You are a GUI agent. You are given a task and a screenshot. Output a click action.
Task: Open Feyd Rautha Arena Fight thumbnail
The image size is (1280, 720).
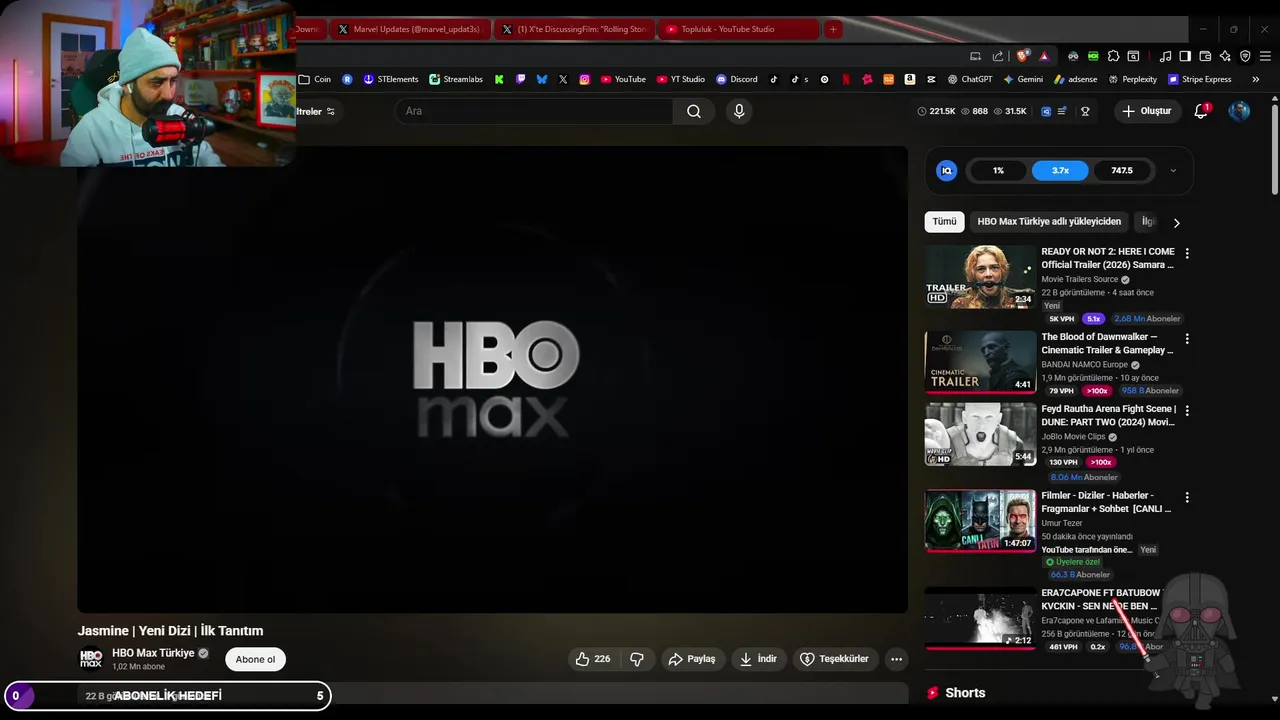[x=980, y=434]
